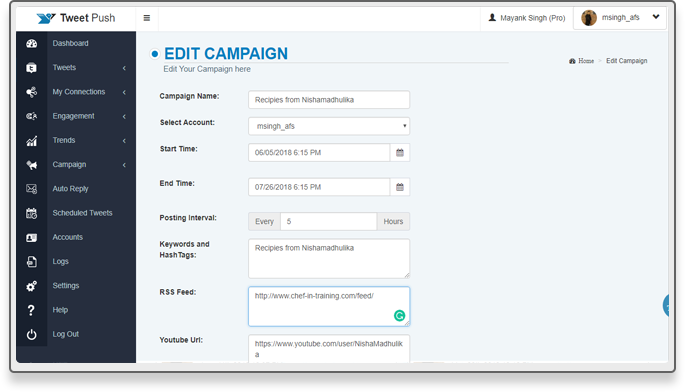The width and height of the screenshot is (685, 392).
Task: Select Log Out in the sidebar
Action: click(66, 334)
